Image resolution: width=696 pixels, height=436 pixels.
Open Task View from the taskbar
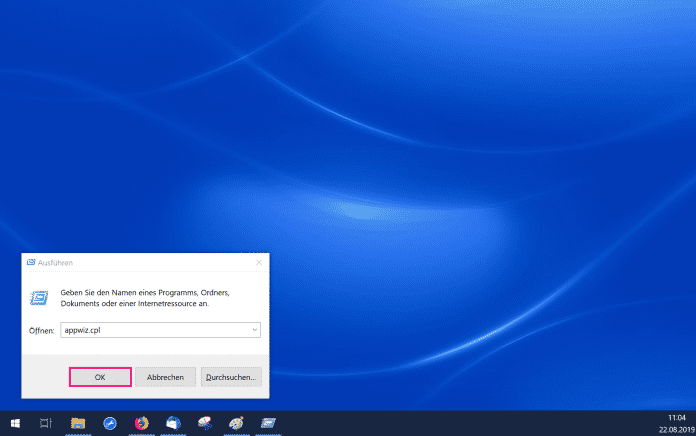click(x=45, y=423)
